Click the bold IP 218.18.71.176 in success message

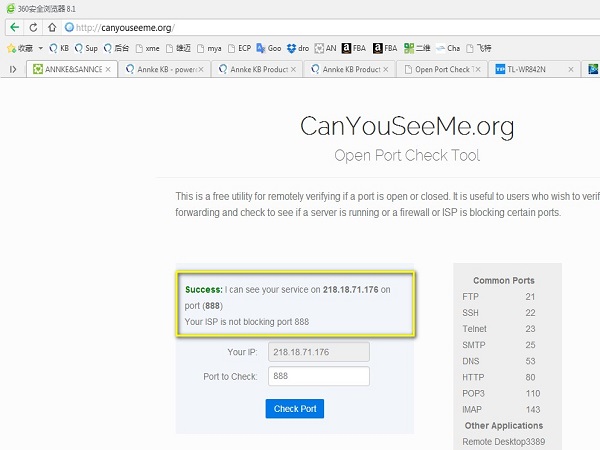coord(351,290)
